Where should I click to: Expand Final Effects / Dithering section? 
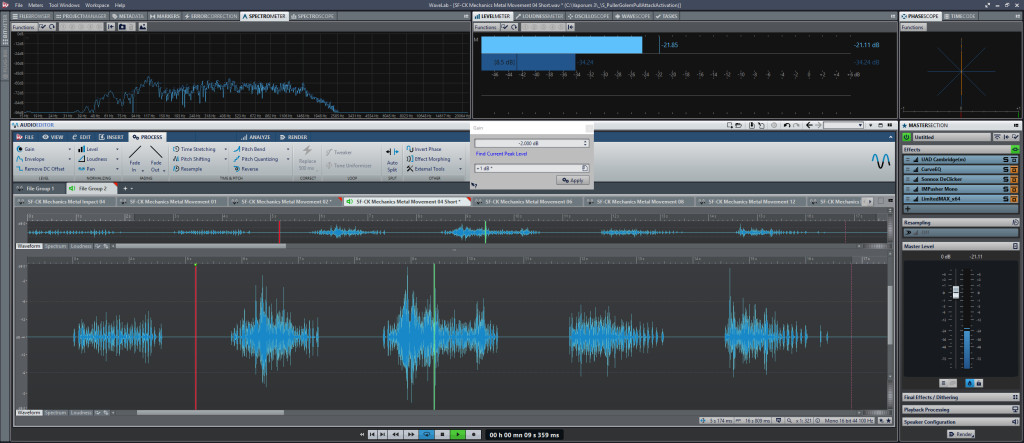point(960,397)
